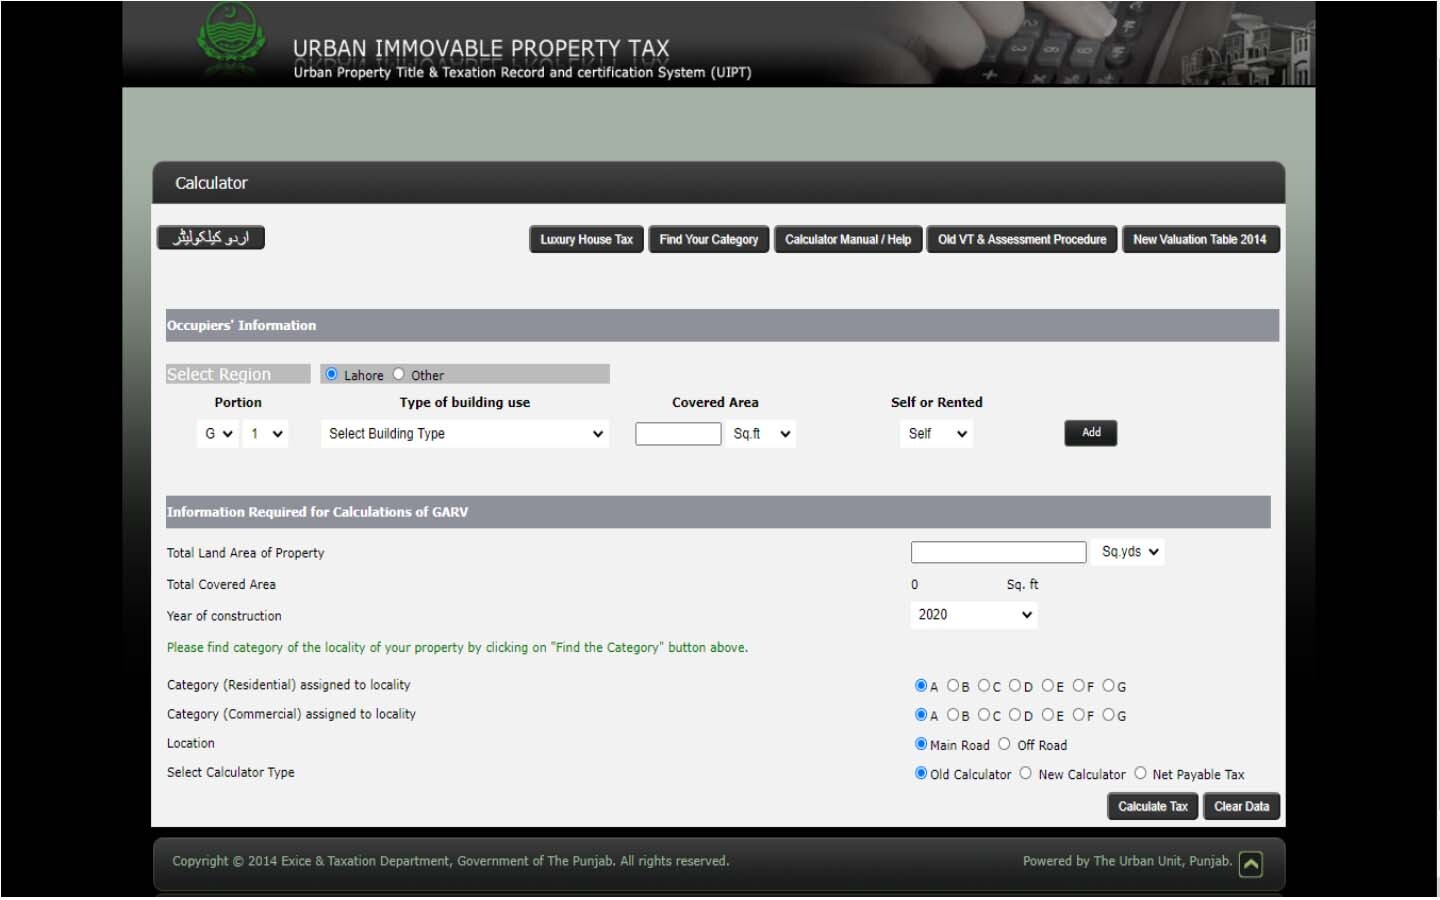
Task: Click the scroll-to-top arrow icon in footer
Action: click(1250, 864)
